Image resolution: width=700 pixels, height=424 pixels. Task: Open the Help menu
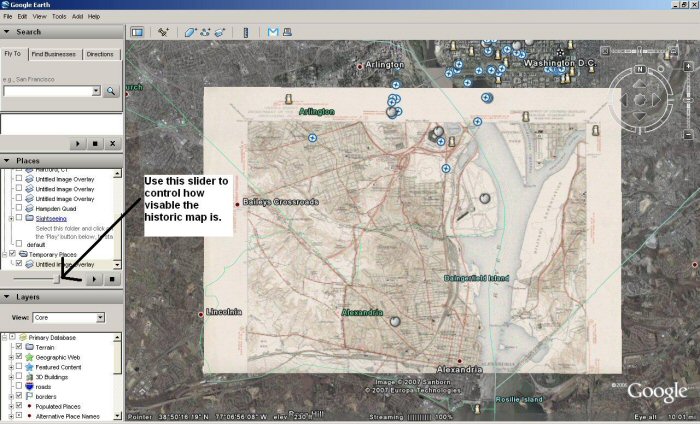click(x=94, y=17)
